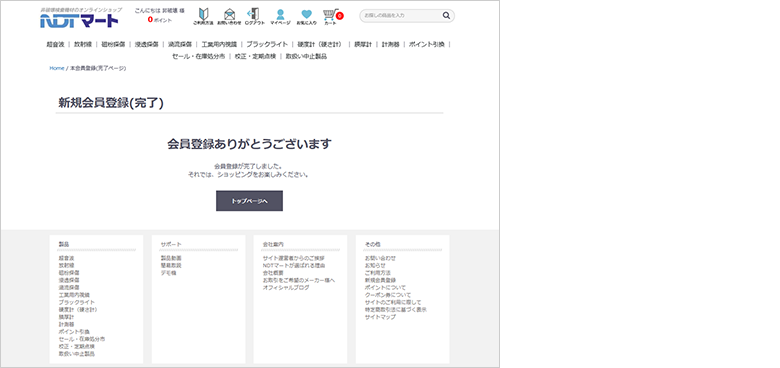Click the お問い合わせ envelope icon in header
This screenshot has height=368, width=780.
pyautogui.click(x=229, y=16)
